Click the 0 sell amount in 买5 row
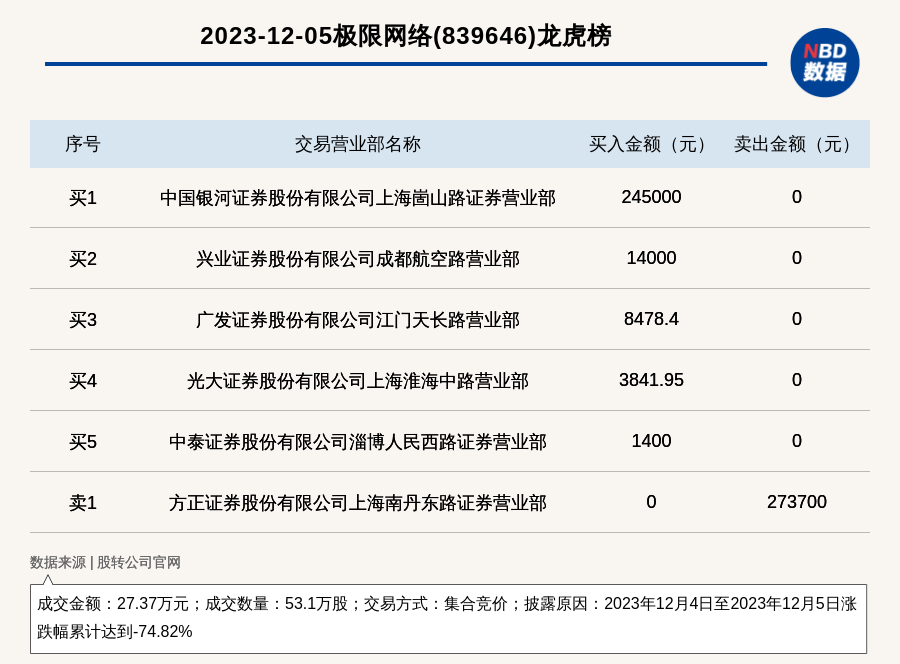900x664 pixels. [x=797, y=441]
